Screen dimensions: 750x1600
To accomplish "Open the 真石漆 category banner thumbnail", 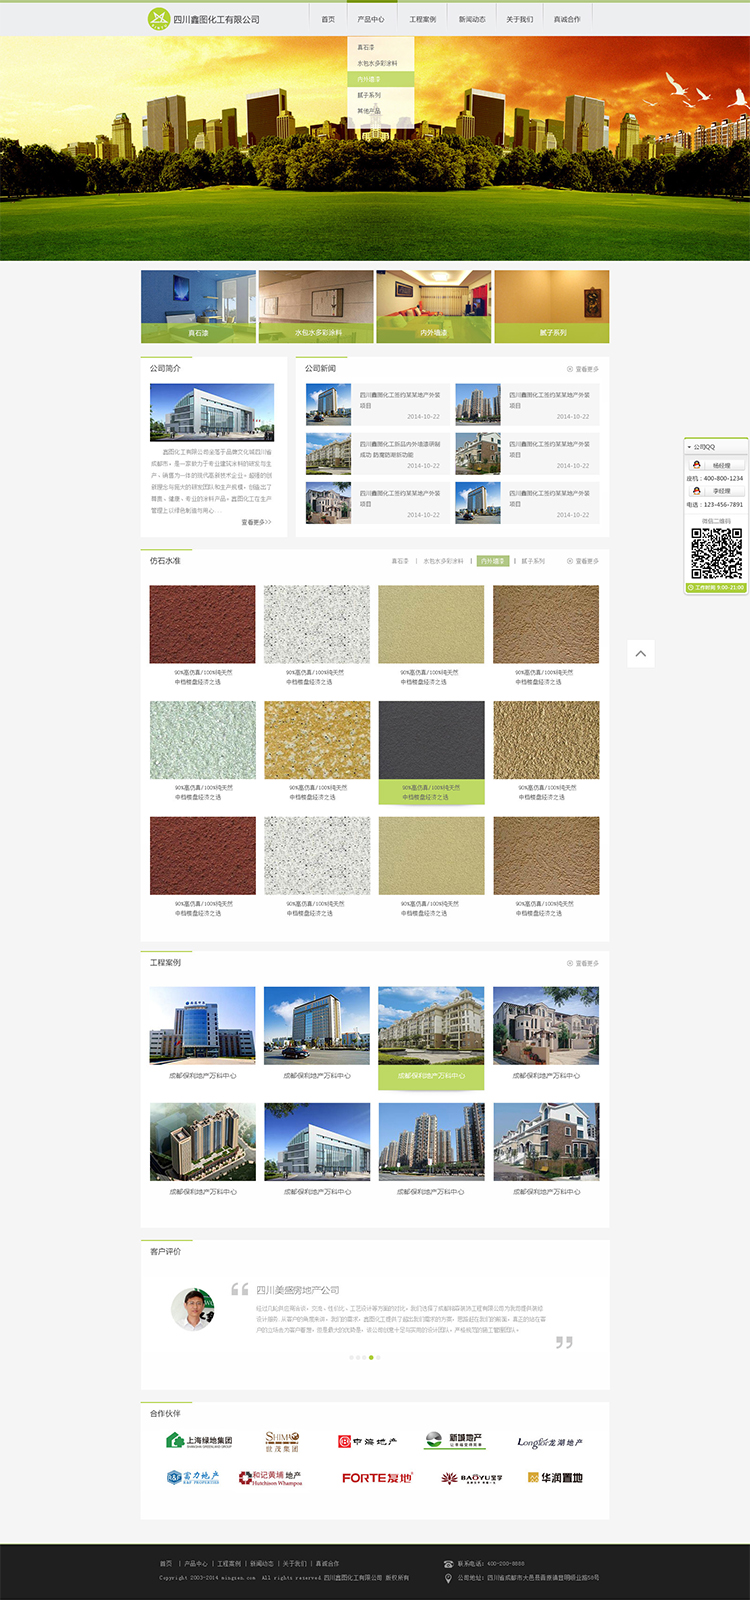I will tap(198, 307).
